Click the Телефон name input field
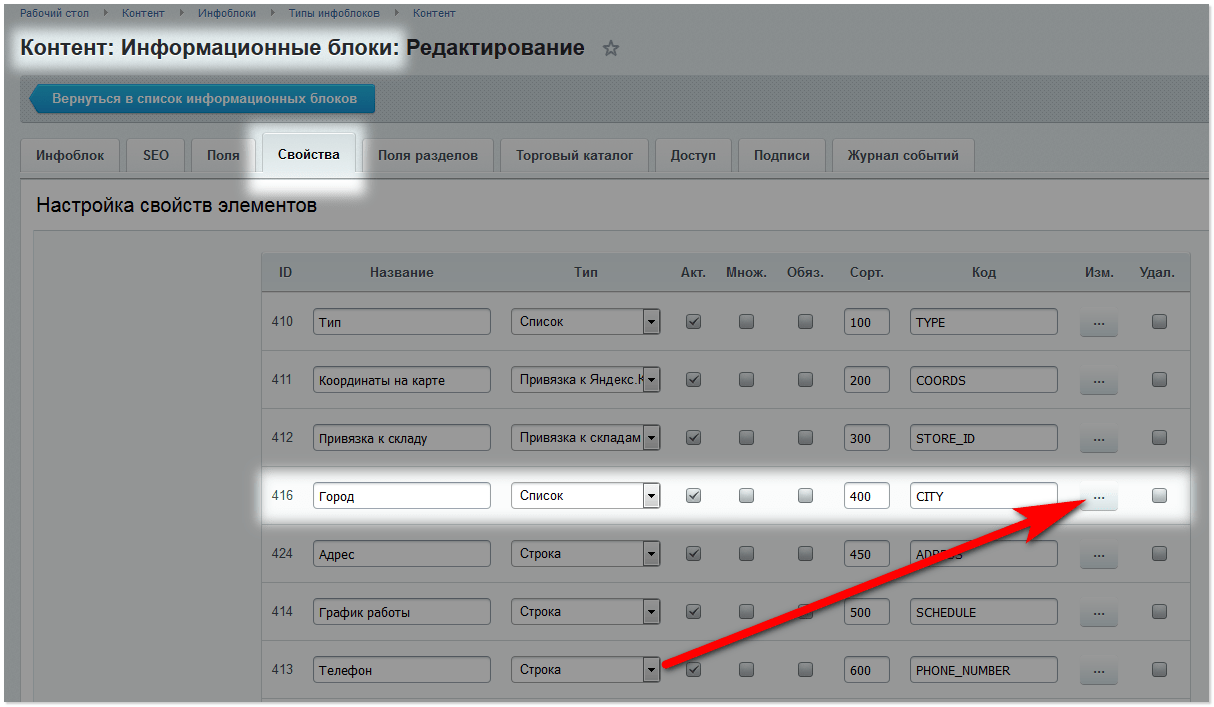 point(402,670)
